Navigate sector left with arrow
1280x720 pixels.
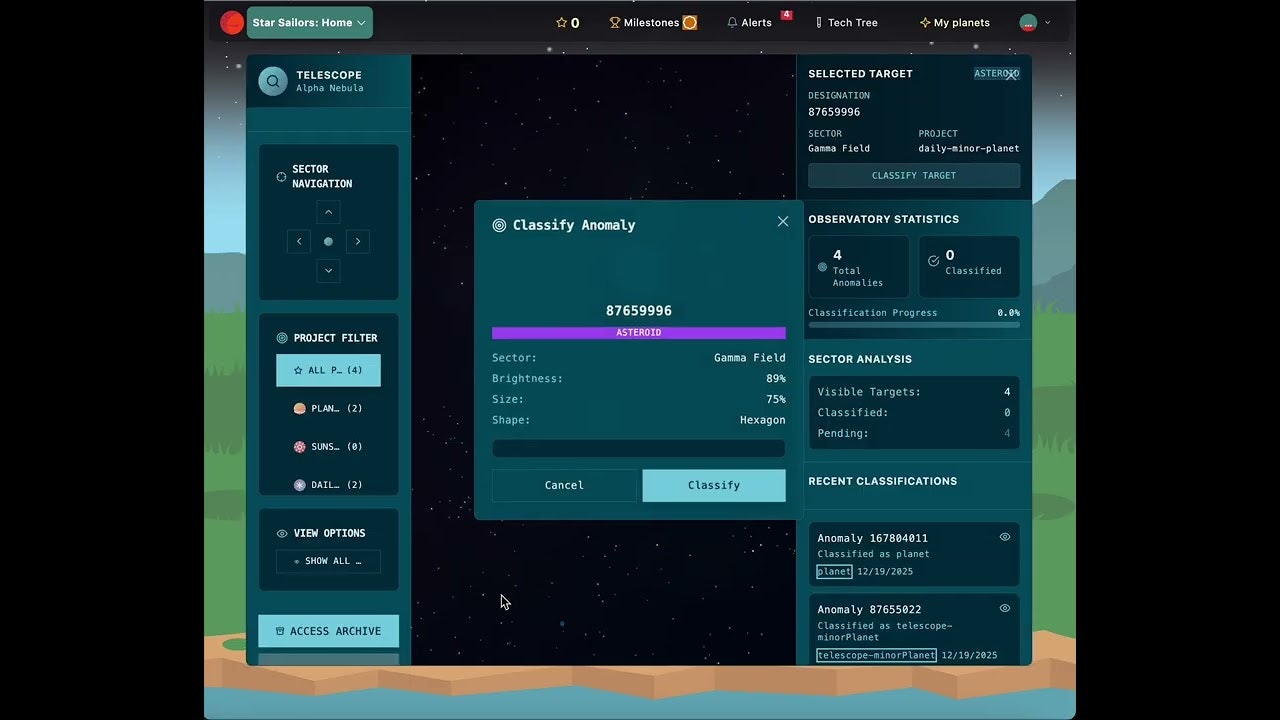point(298,241)
